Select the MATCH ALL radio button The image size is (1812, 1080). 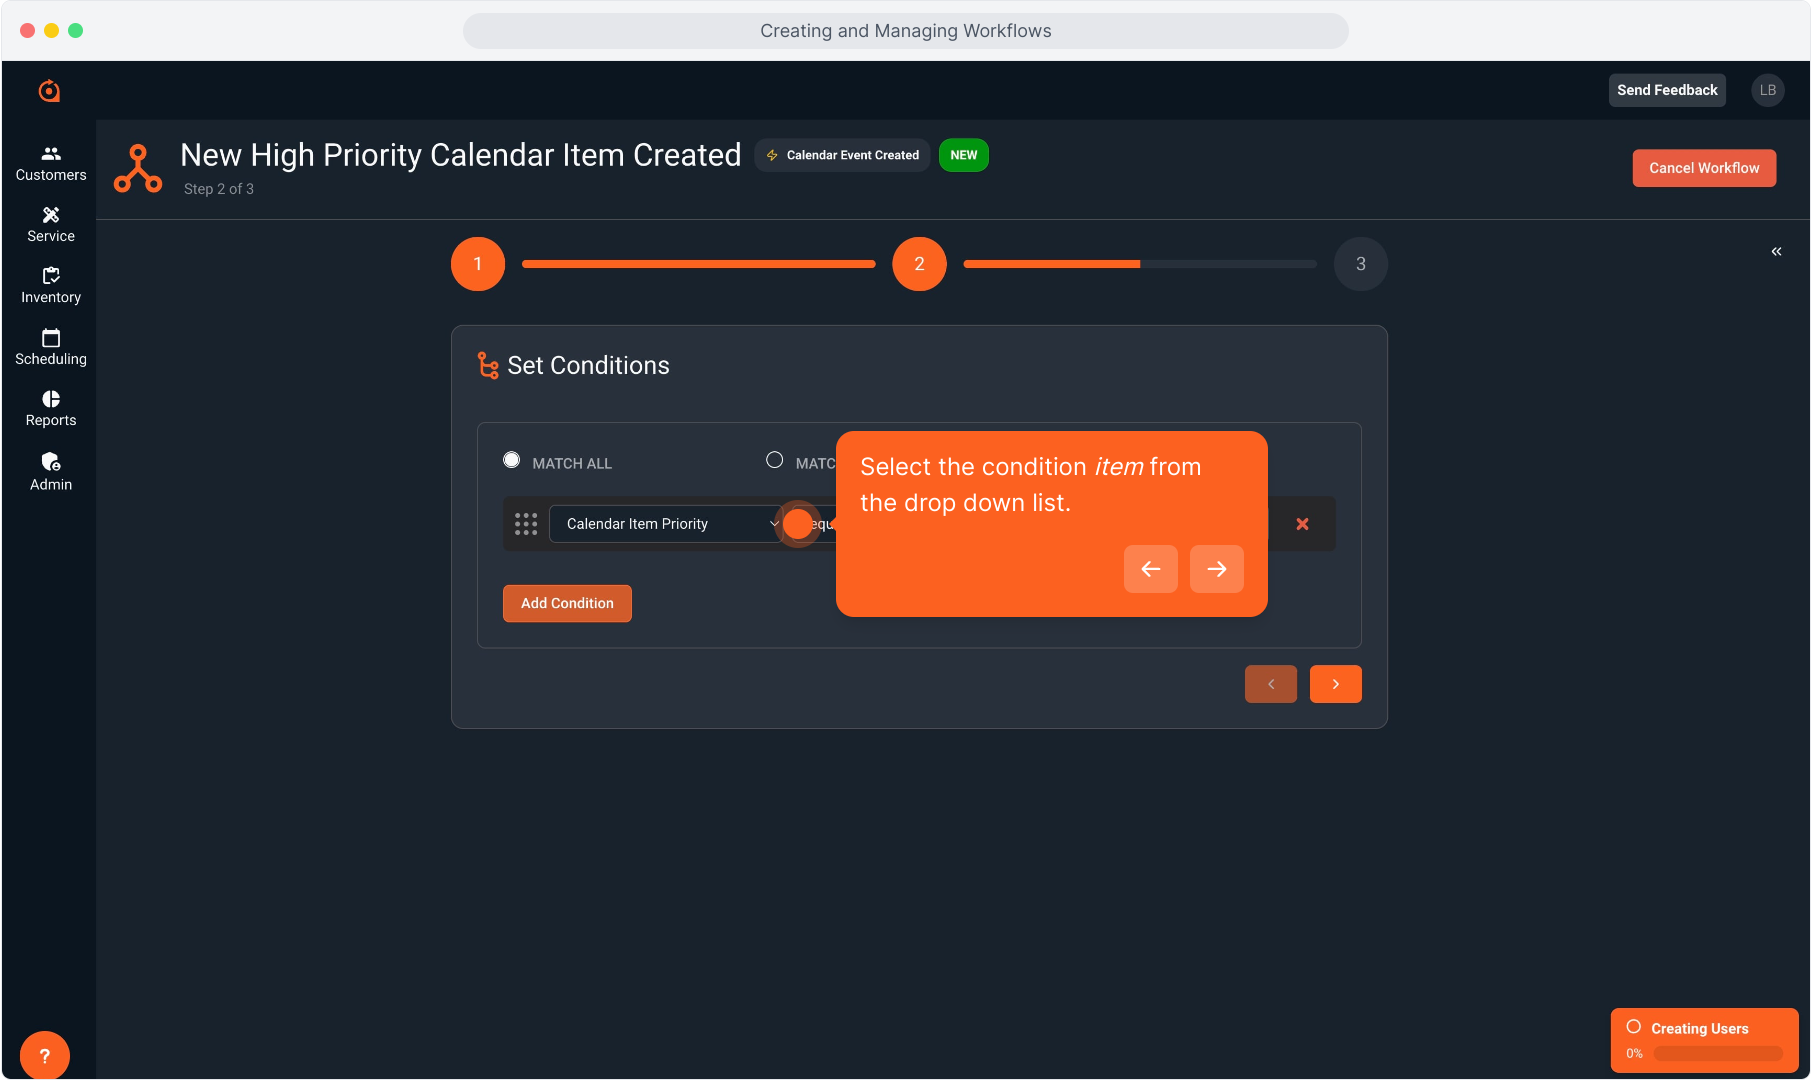[x=512, y=460]
